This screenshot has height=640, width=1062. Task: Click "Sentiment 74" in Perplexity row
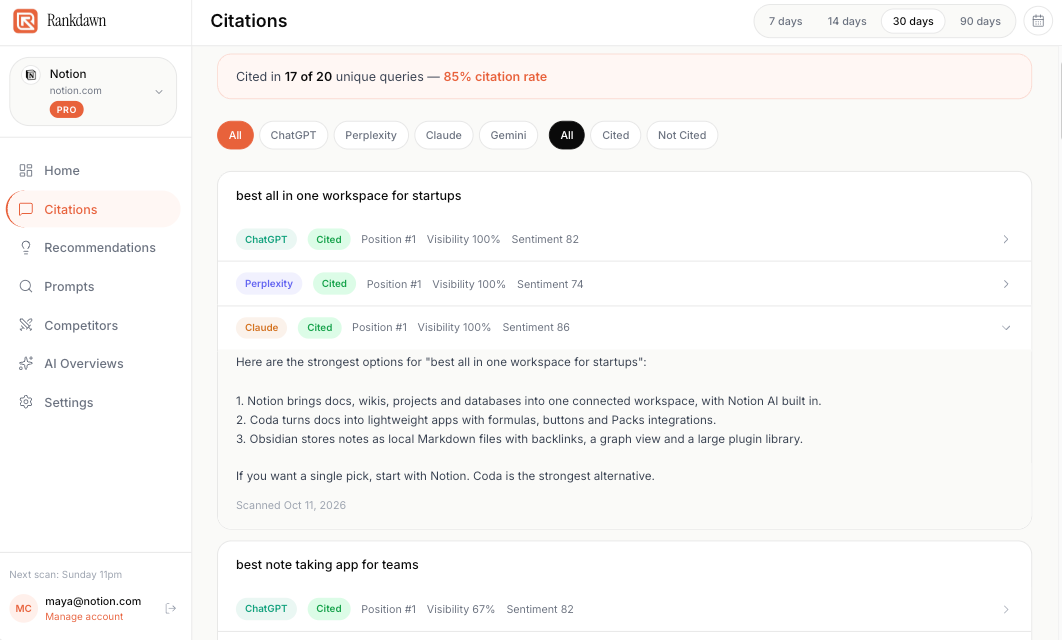click(x=550, y=284)
